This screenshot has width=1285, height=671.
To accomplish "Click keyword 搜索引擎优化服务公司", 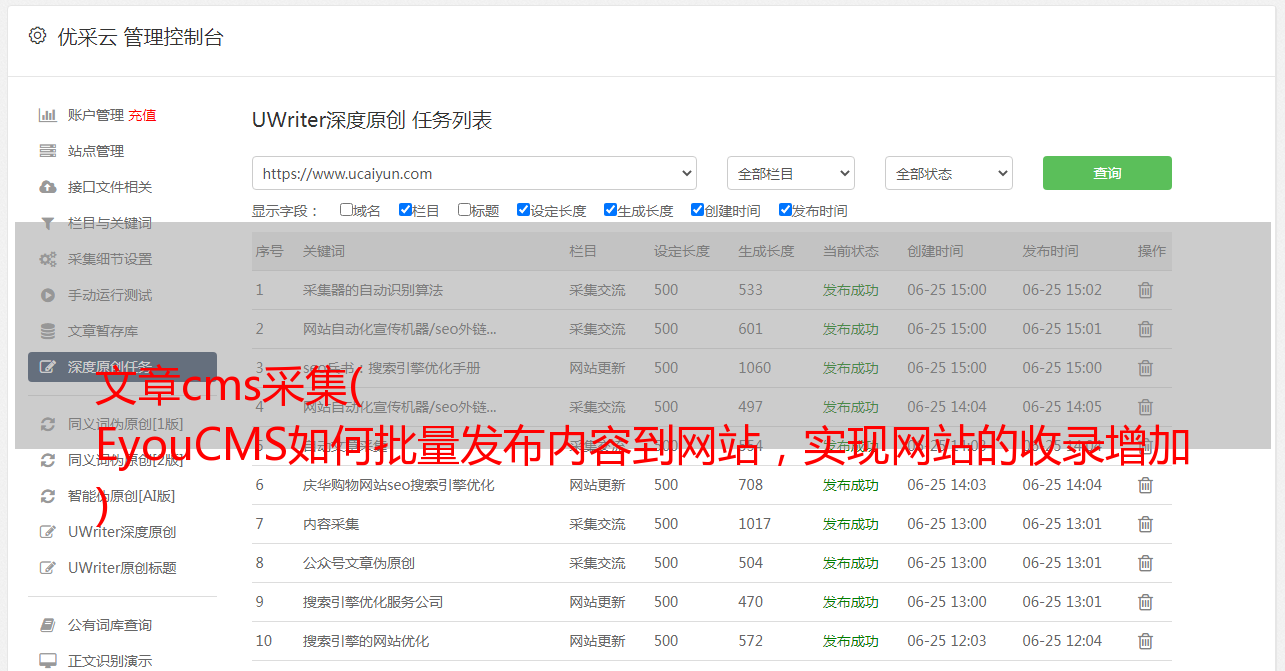I will (373, 602).
